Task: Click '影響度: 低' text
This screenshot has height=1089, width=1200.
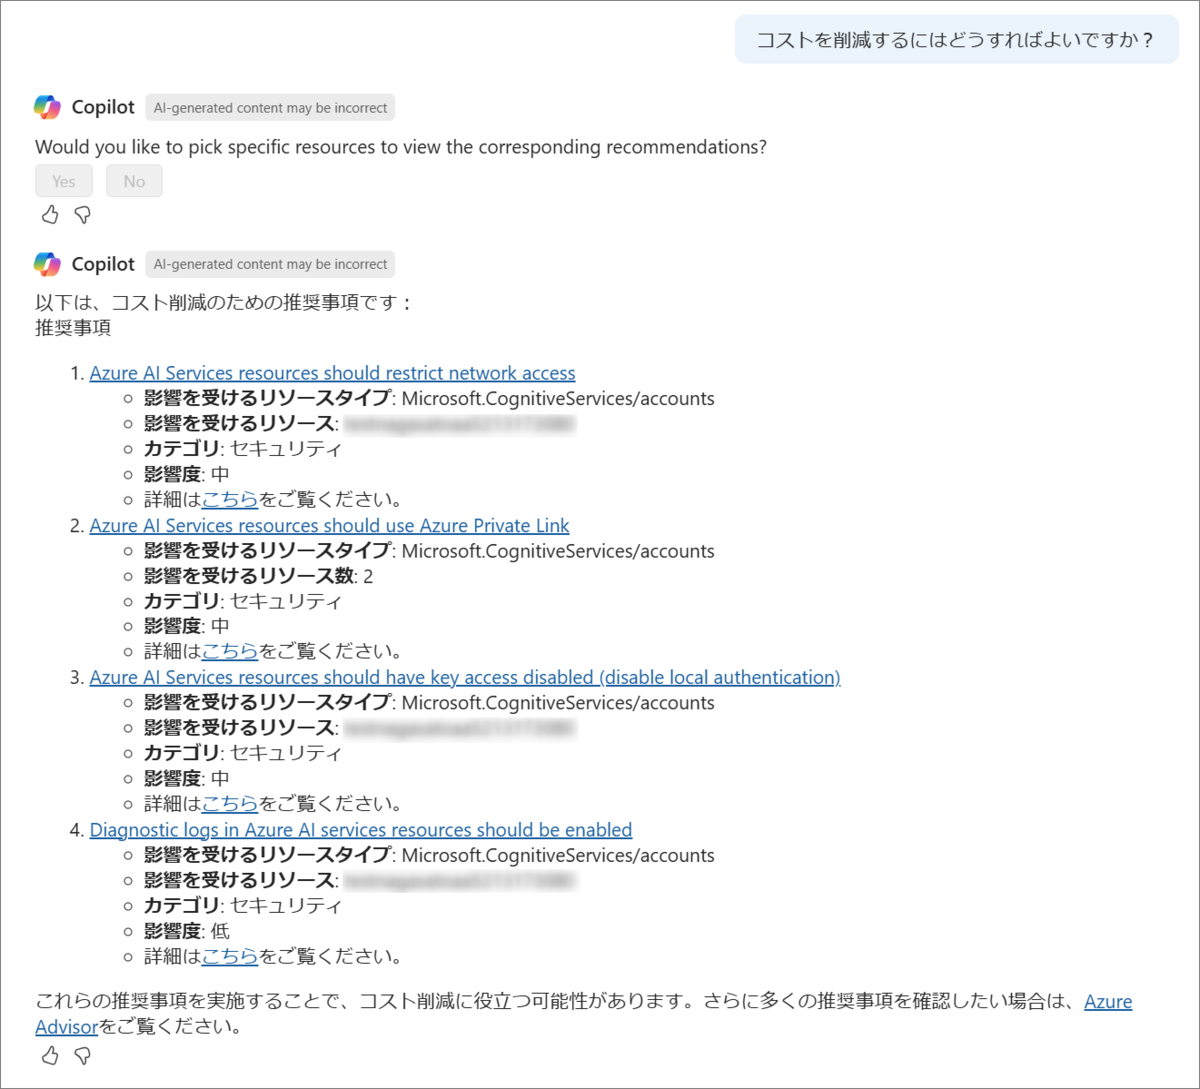Action: tap(186, 931)
